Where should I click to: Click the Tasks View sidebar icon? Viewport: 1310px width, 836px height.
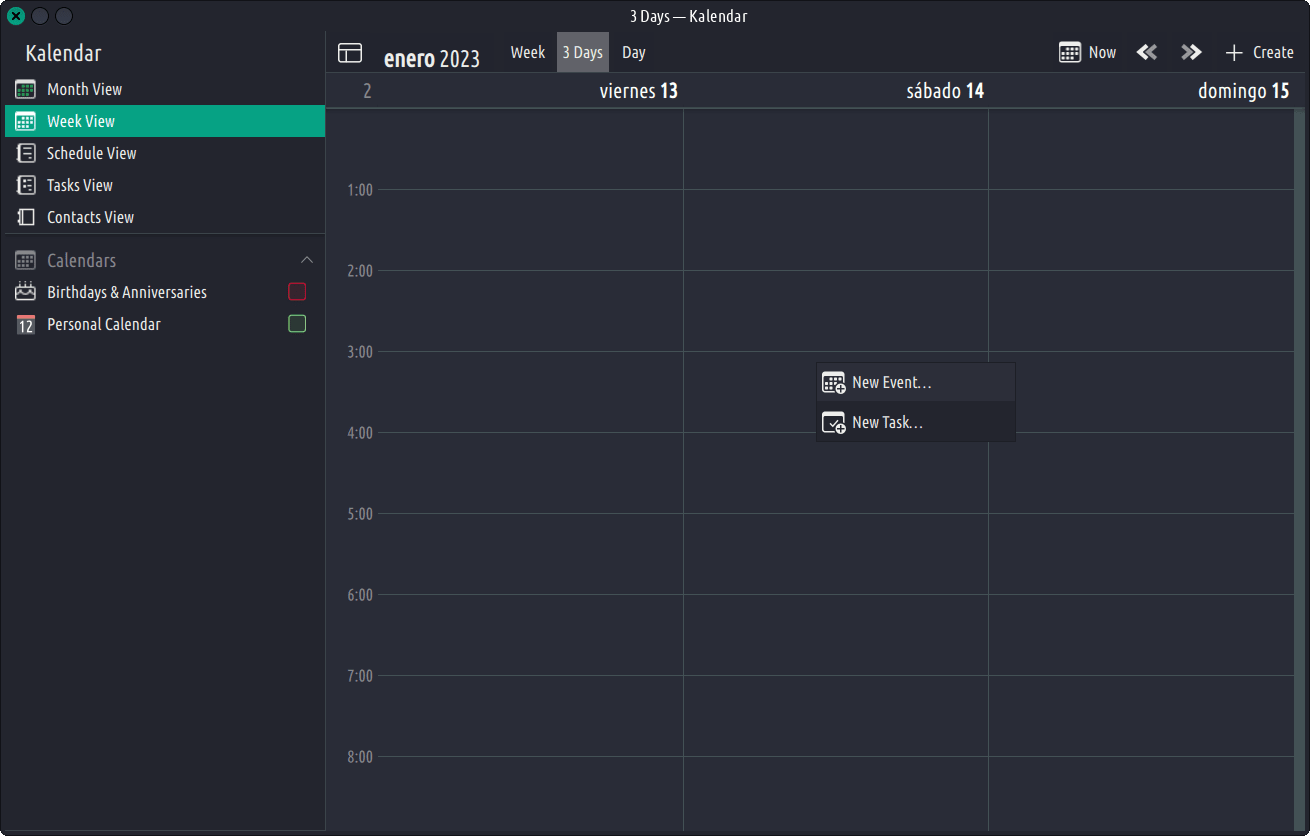[26, 185]
